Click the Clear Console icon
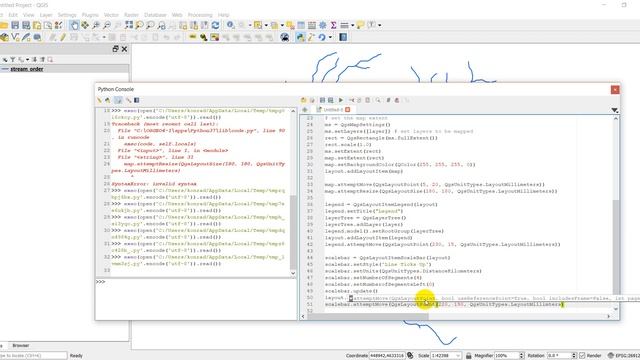This screenshot has width=640, height=360. 99,100
